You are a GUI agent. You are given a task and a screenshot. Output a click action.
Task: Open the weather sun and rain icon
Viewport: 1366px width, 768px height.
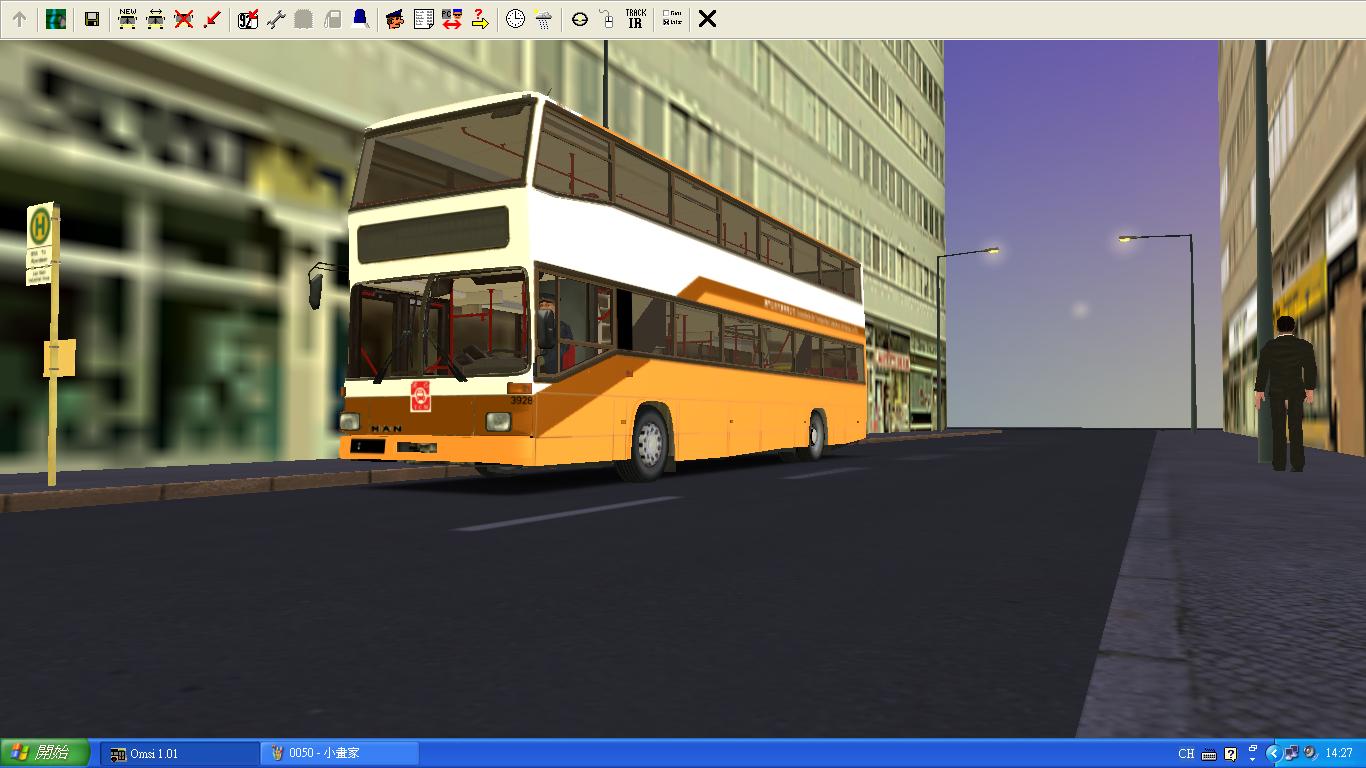coord(543,19)
